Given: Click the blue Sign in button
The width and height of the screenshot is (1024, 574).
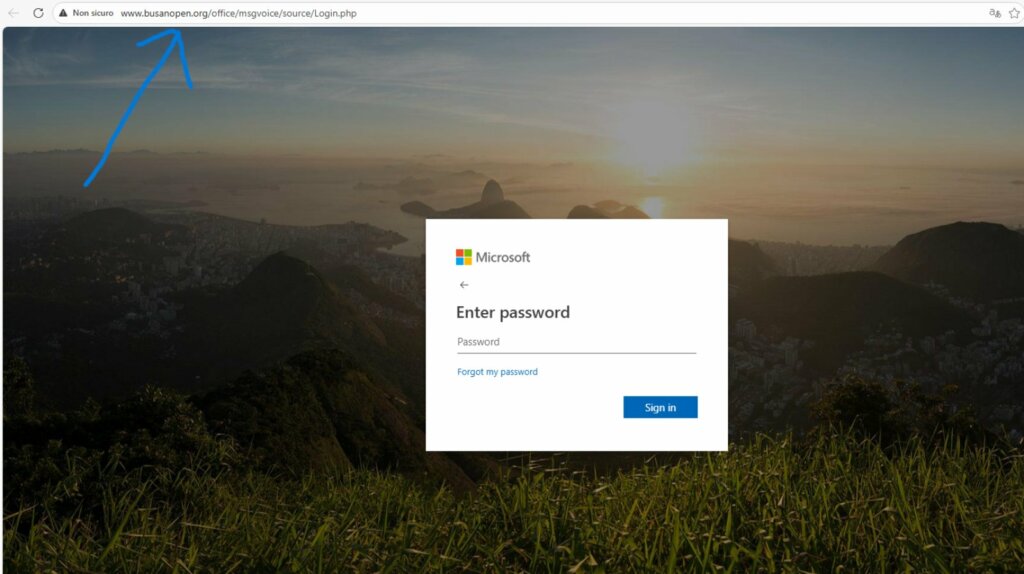Looking at the screenshot, I should [x=660, y=407].
